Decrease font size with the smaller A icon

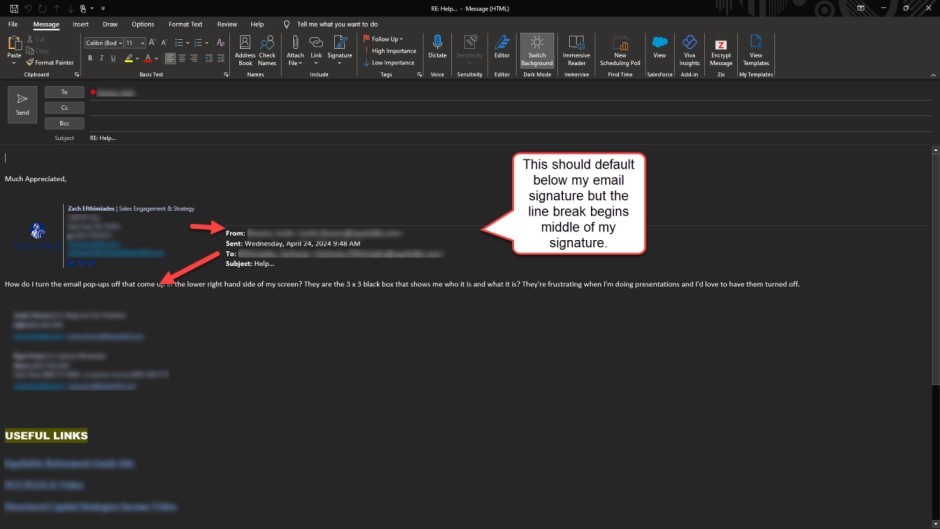(164, 43)
